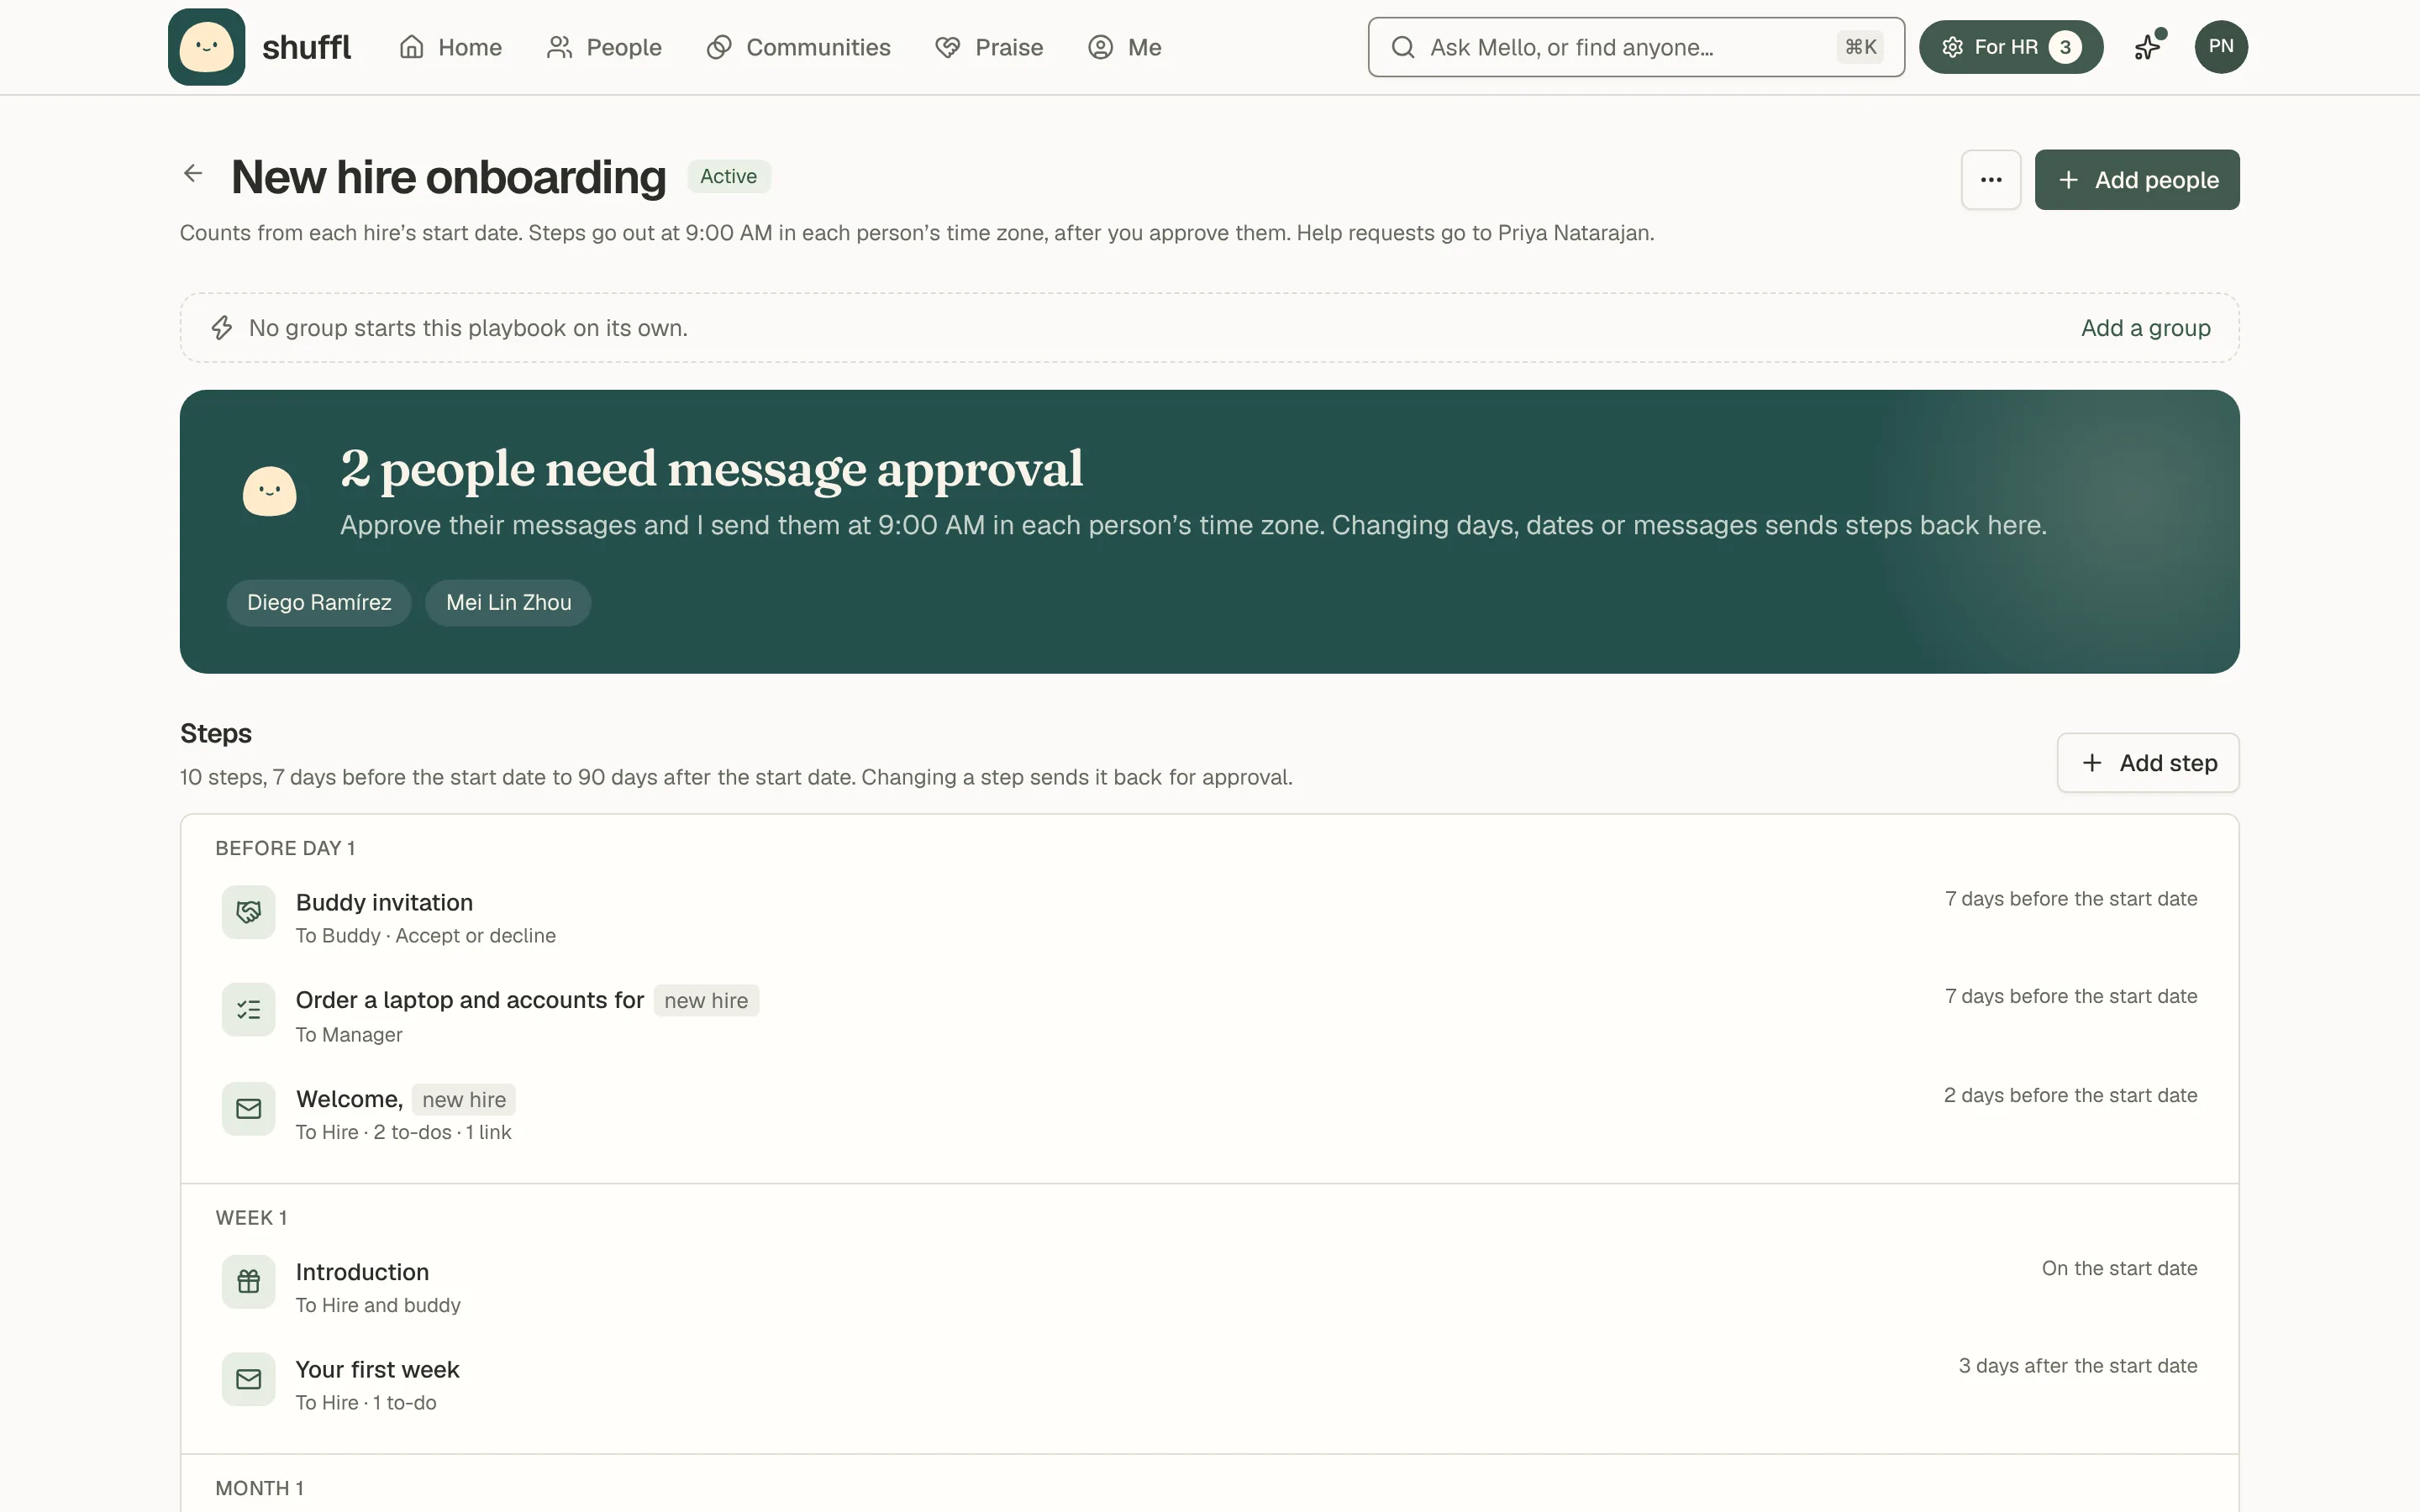Image resolution: width=2420 pixels, height=1512 pixels.
Task: Select the Diego Ramírez chip
Action: [319, 603]
